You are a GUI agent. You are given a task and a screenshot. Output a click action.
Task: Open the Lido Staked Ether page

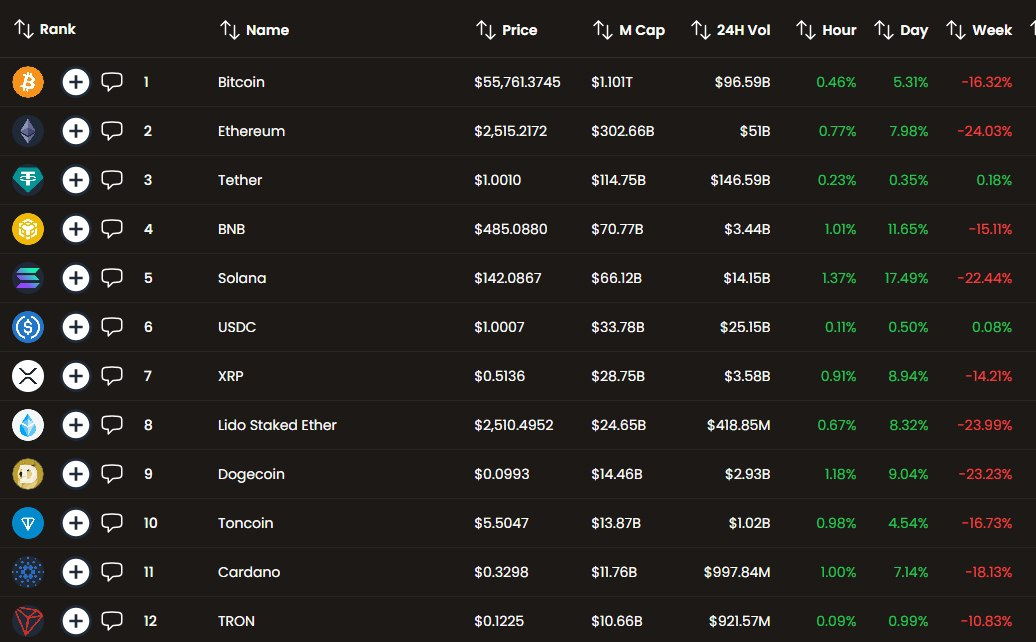[278, 425]
